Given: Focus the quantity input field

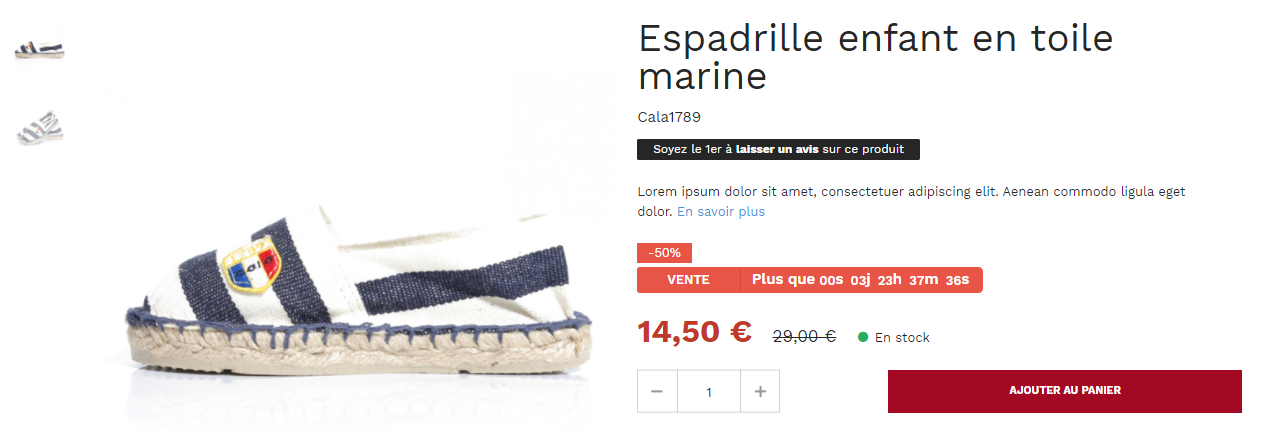Looking at the screenshot, I should (709, 391).
